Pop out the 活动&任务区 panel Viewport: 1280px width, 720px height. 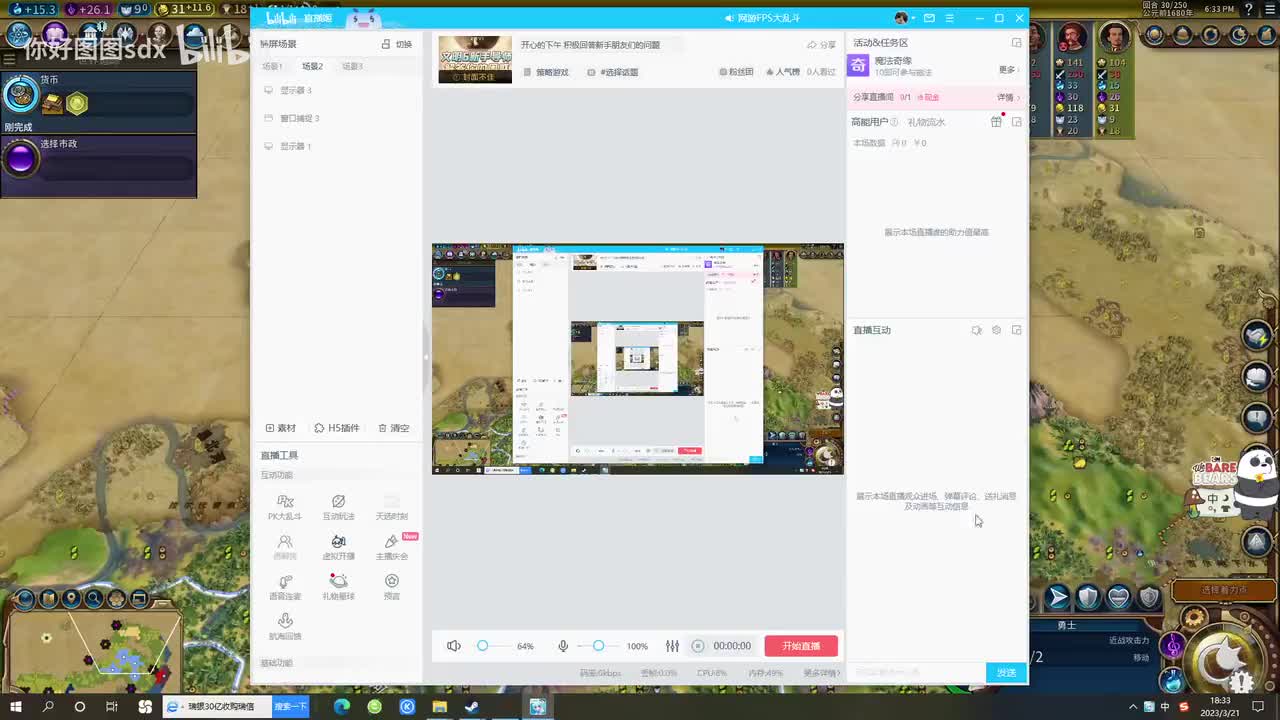coord(1017,43)
